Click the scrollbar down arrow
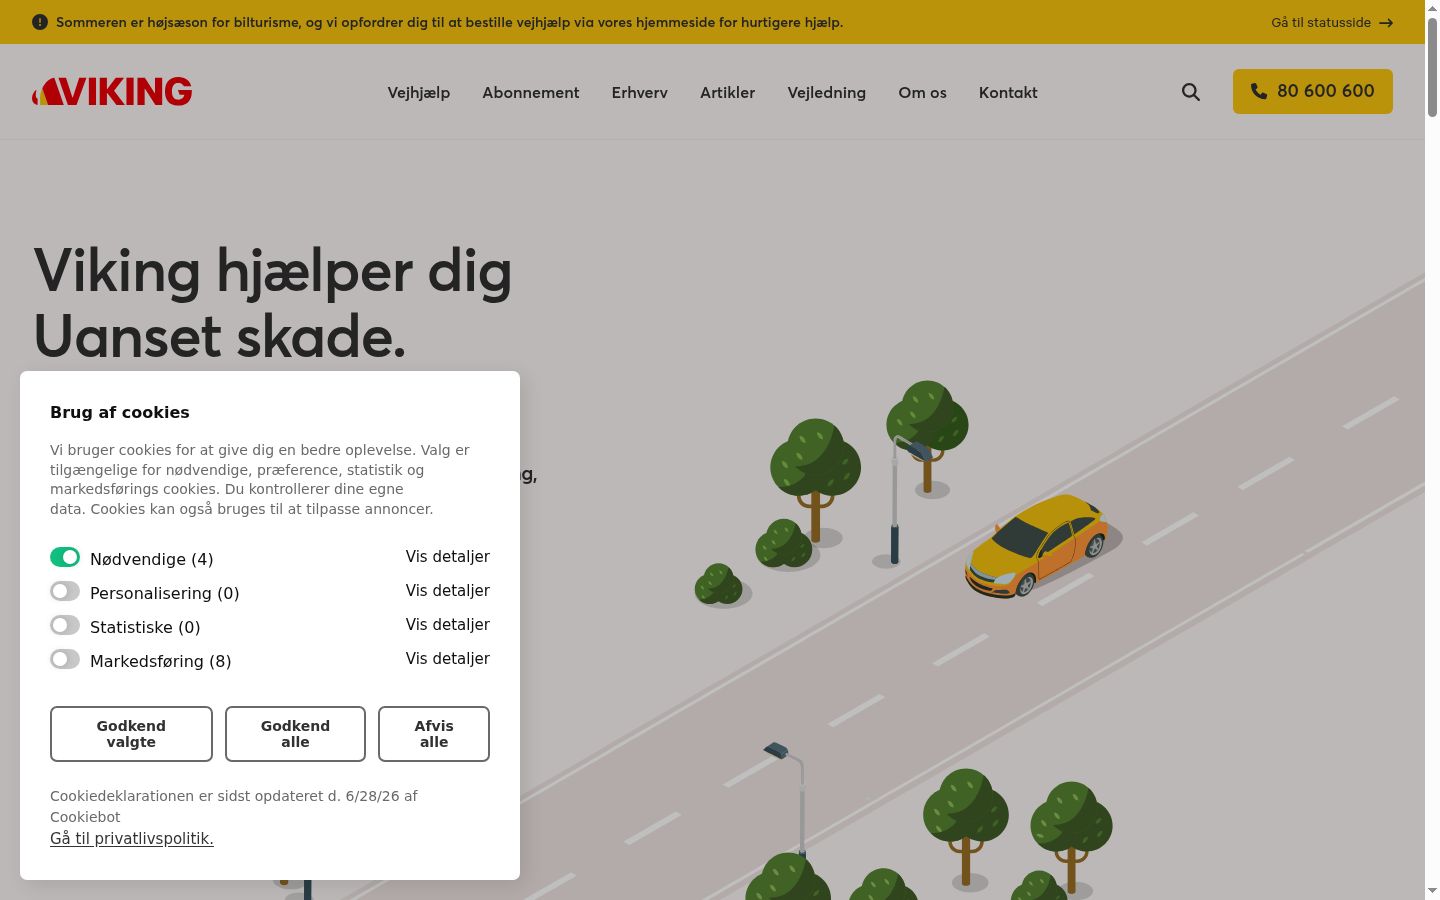 pyautogui.click(x=1432, y=891)
